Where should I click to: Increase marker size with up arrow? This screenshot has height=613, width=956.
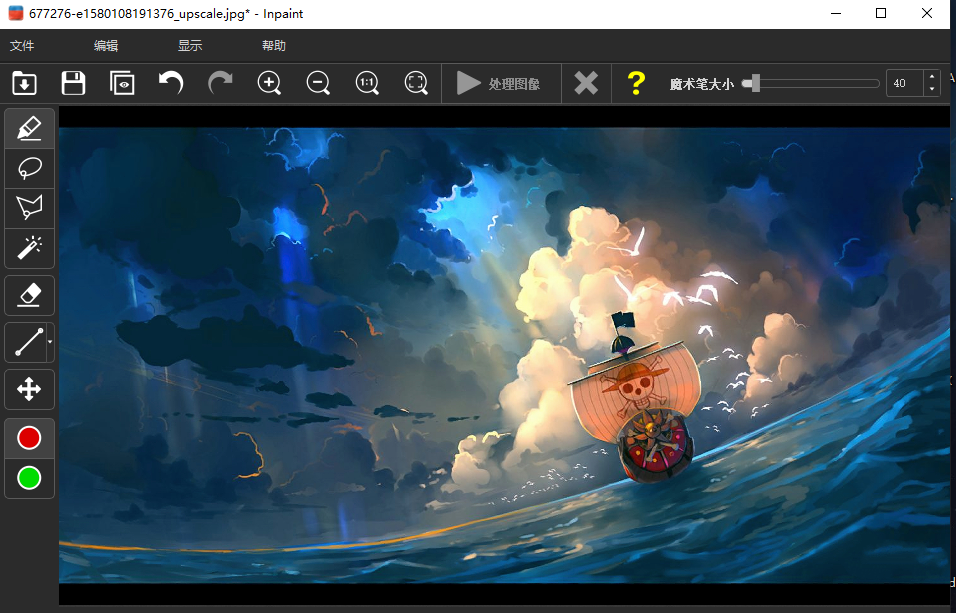pos(932,77)
